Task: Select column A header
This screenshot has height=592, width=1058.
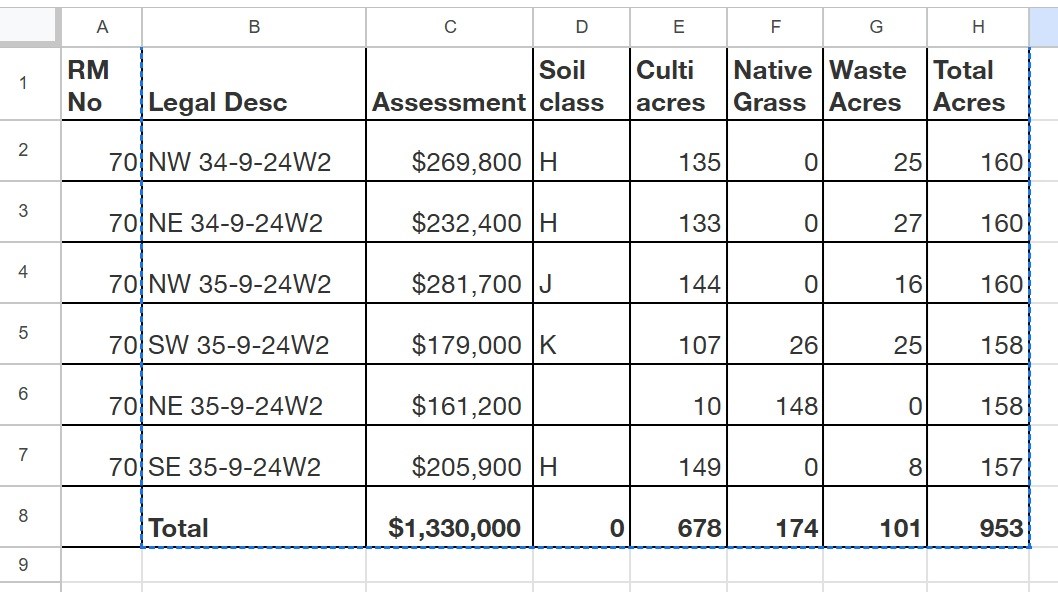Action: [x=102, y=27]
